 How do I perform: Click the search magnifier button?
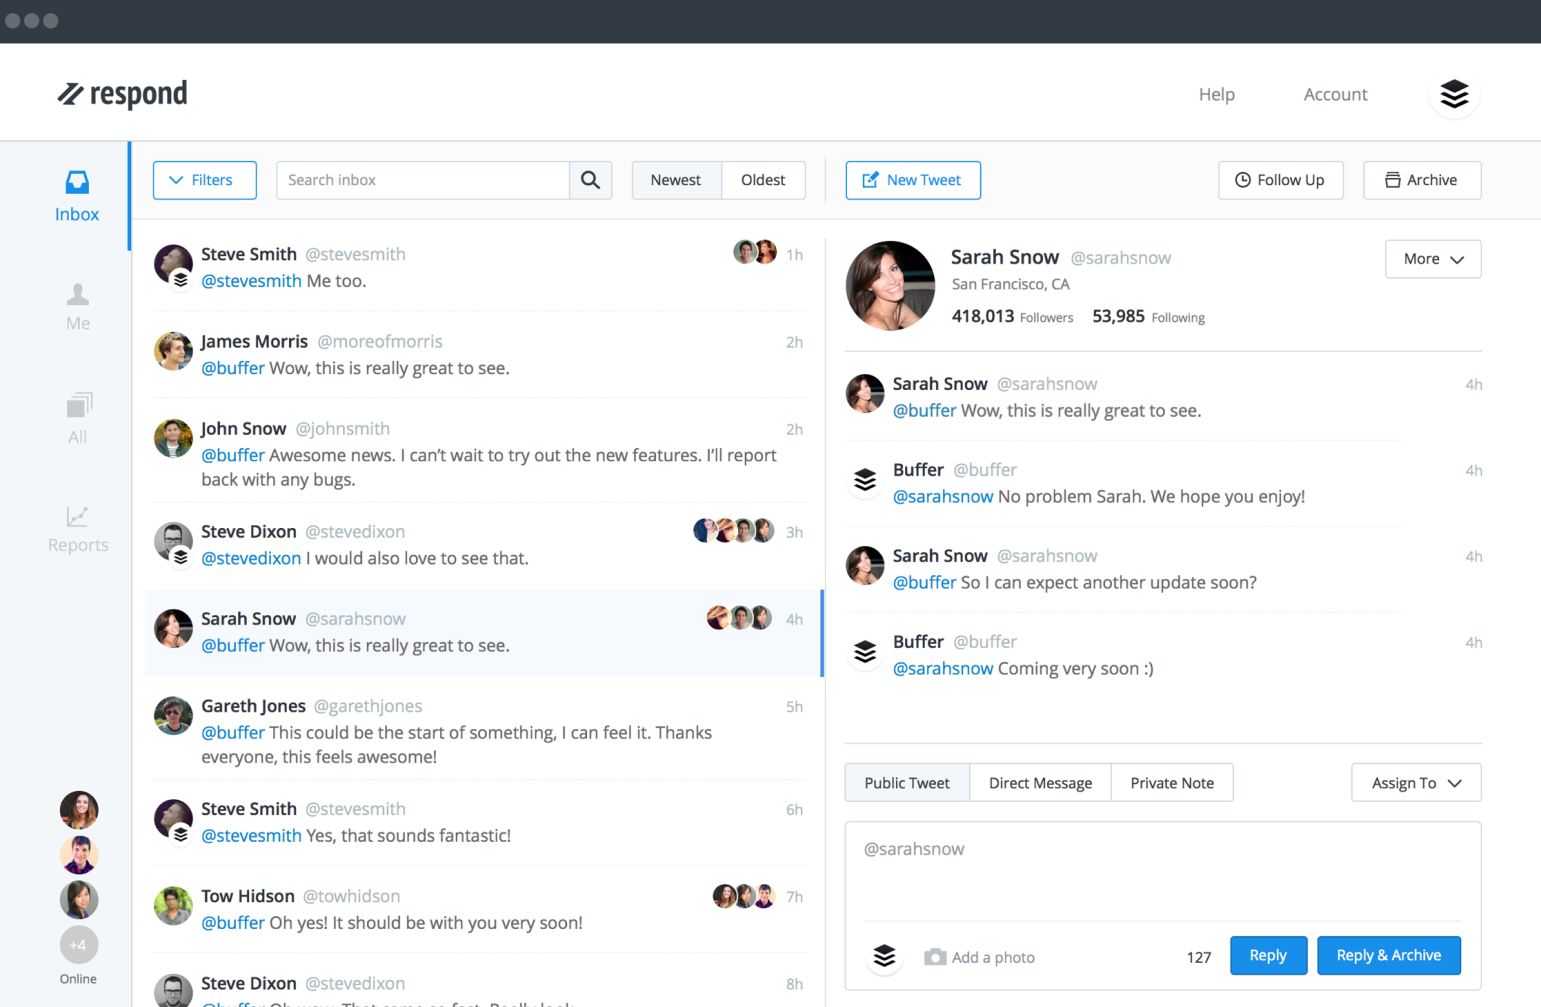(x=590, y=180)
